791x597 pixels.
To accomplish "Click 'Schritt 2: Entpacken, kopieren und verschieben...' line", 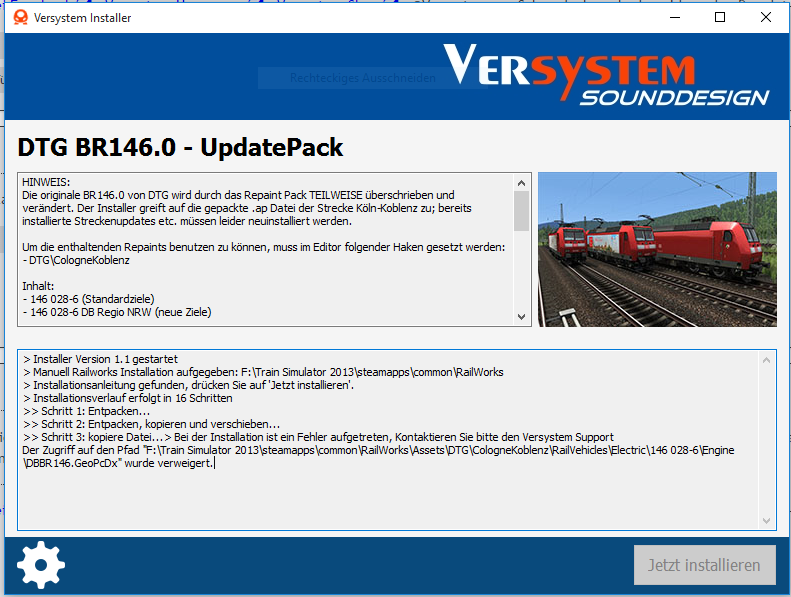I will [151, 424].
